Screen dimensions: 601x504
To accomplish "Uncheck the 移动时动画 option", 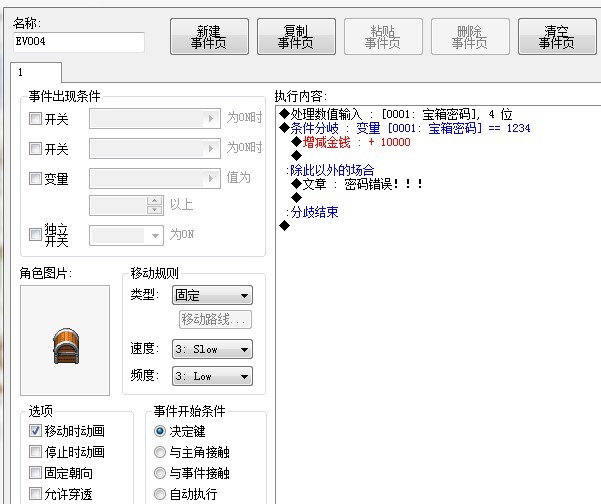I will (x=35, y=431).
